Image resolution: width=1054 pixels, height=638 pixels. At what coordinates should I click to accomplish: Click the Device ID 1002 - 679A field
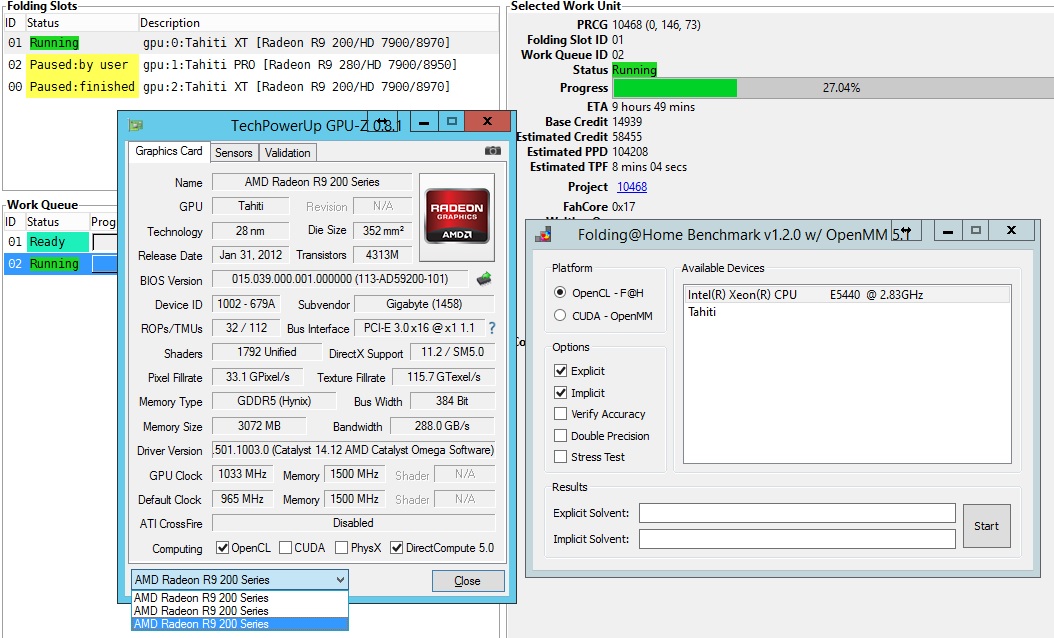tap(246, 304)
